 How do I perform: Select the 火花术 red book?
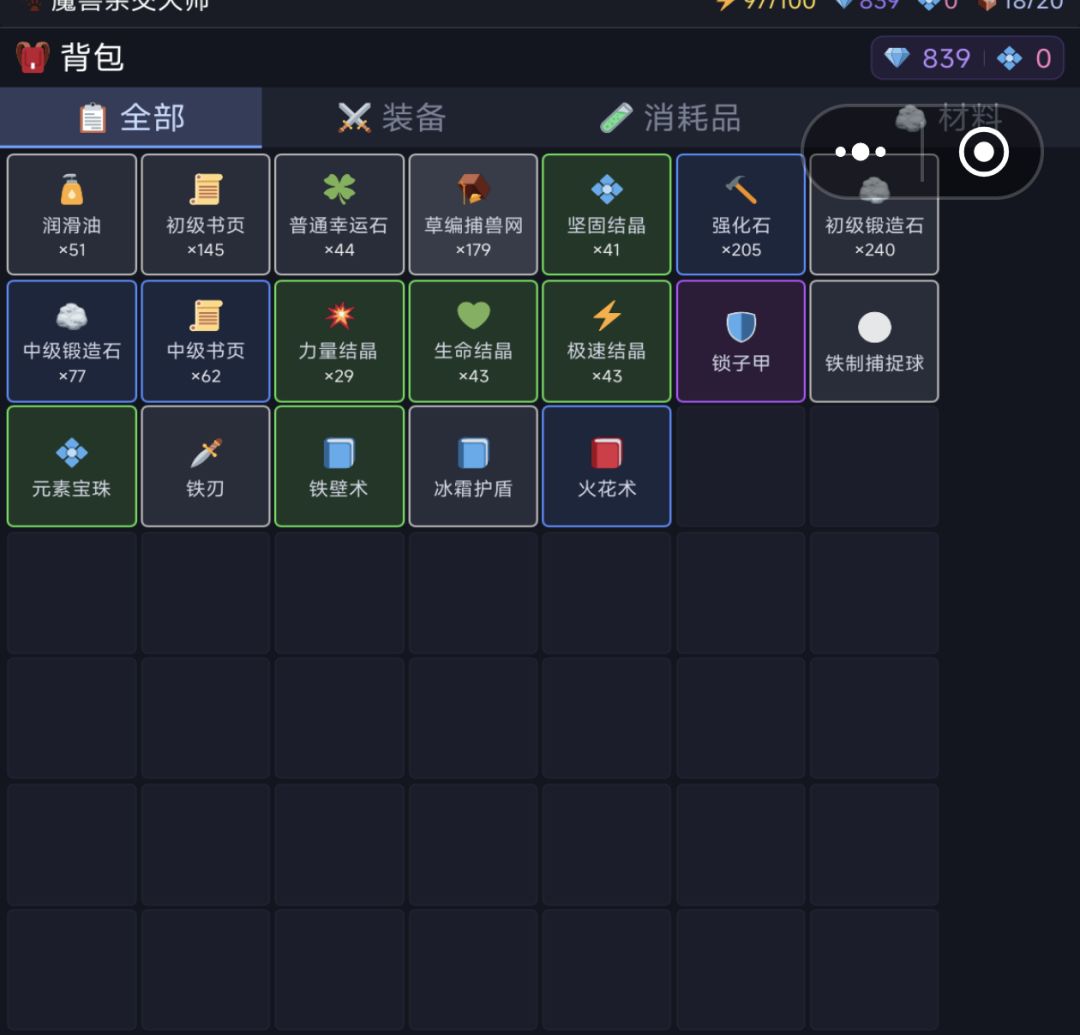pyautogui.click(x=607, y=466)
